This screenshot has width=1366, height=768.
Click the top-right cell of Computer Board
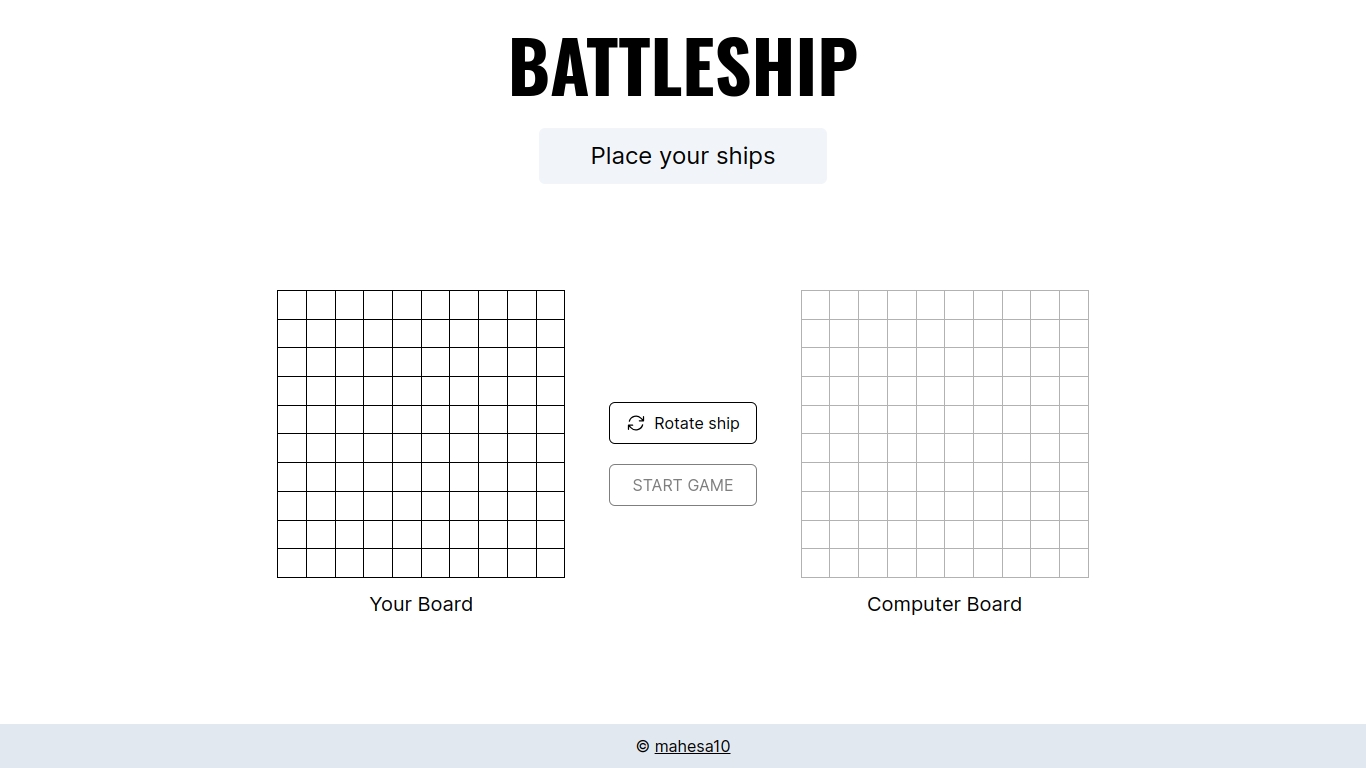pyautogui.click(x=1075, y=304)
